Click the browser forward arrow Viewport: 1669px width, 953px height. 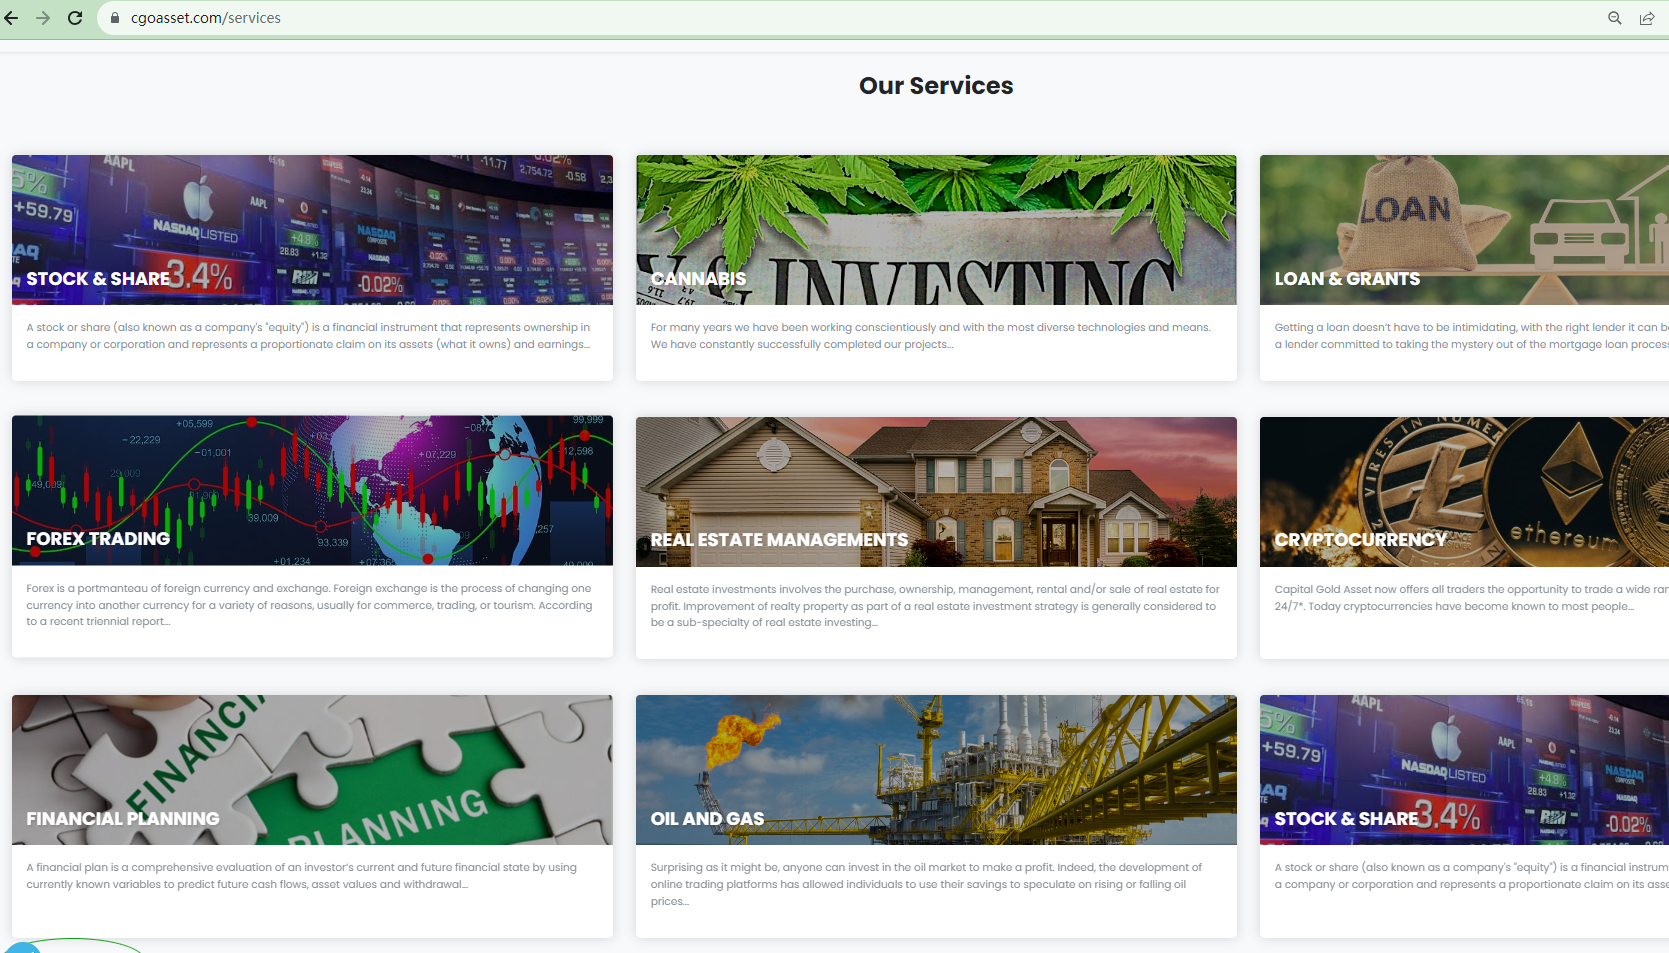click(x=43, y=18)
